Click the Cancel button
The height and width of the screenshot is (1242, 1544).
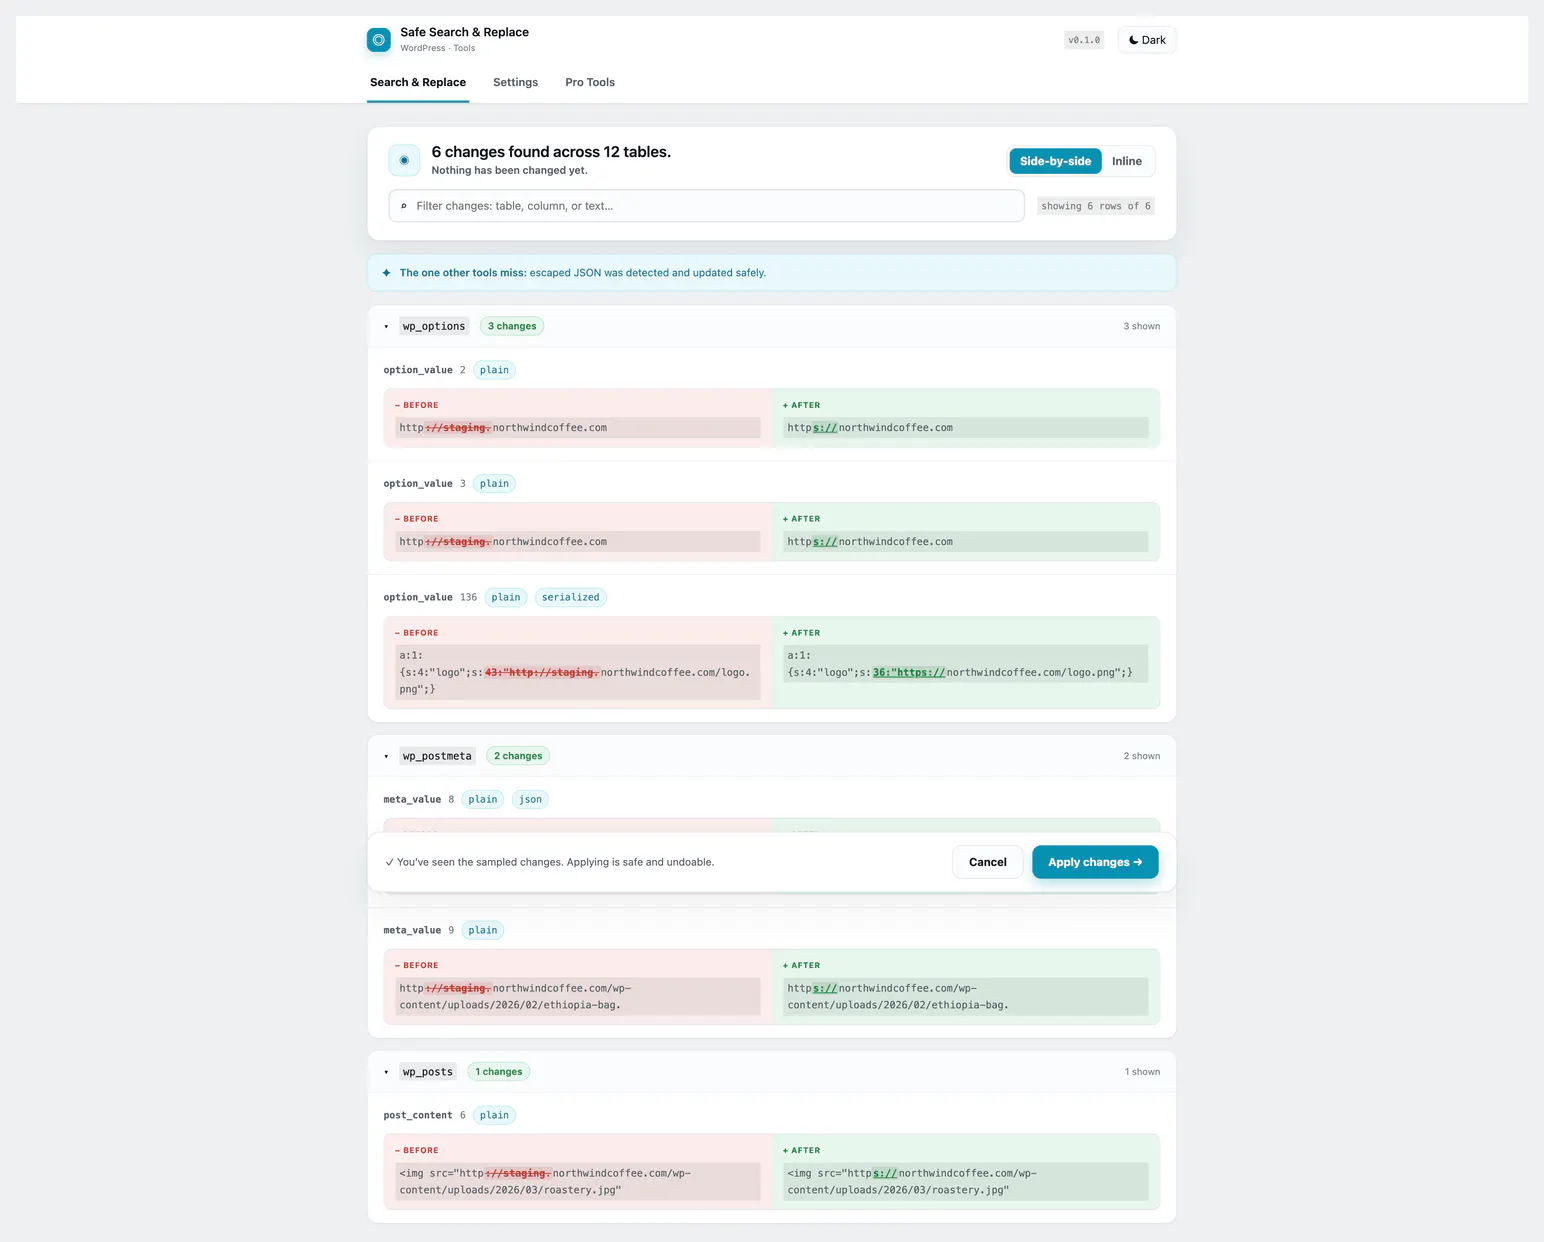(x=988, y=862)
